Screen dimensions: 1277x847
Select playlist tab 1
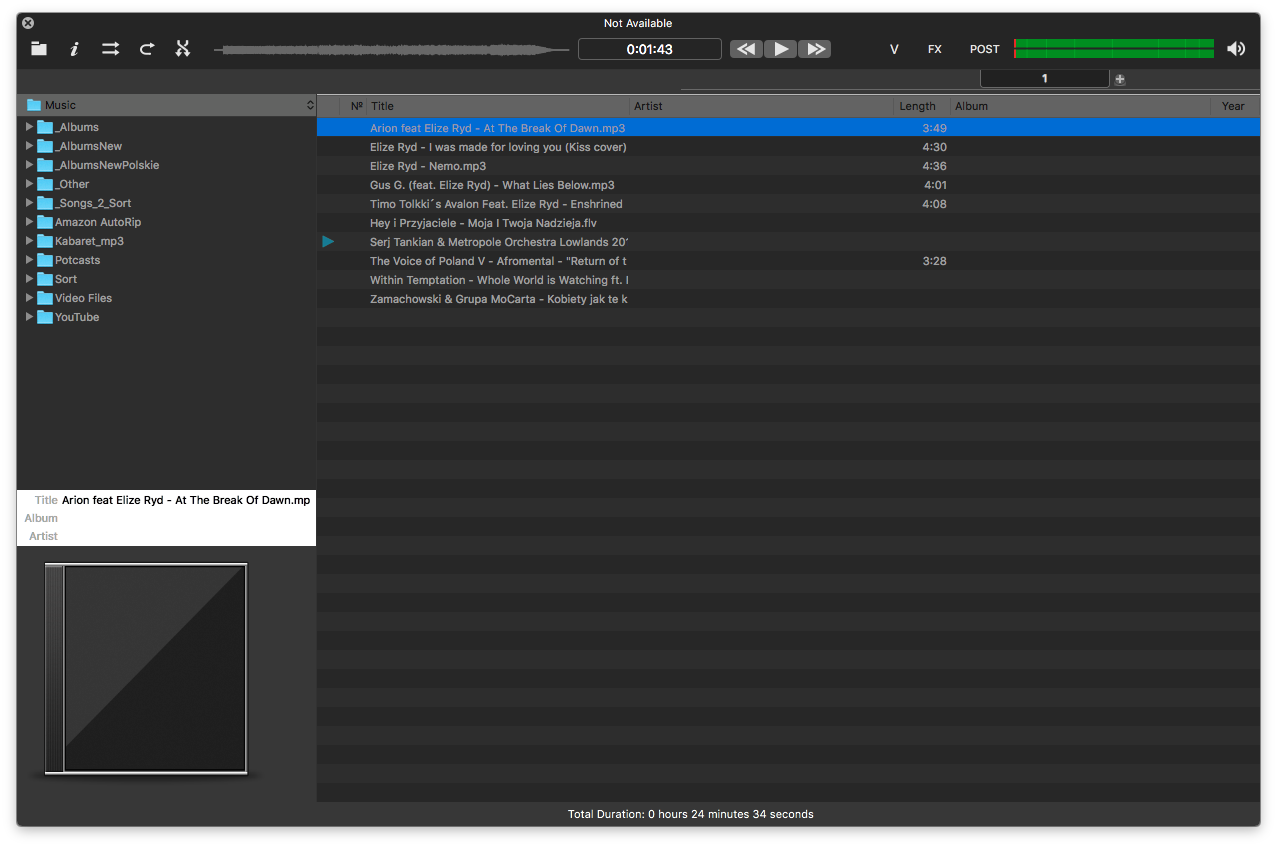click(1044, 78)
